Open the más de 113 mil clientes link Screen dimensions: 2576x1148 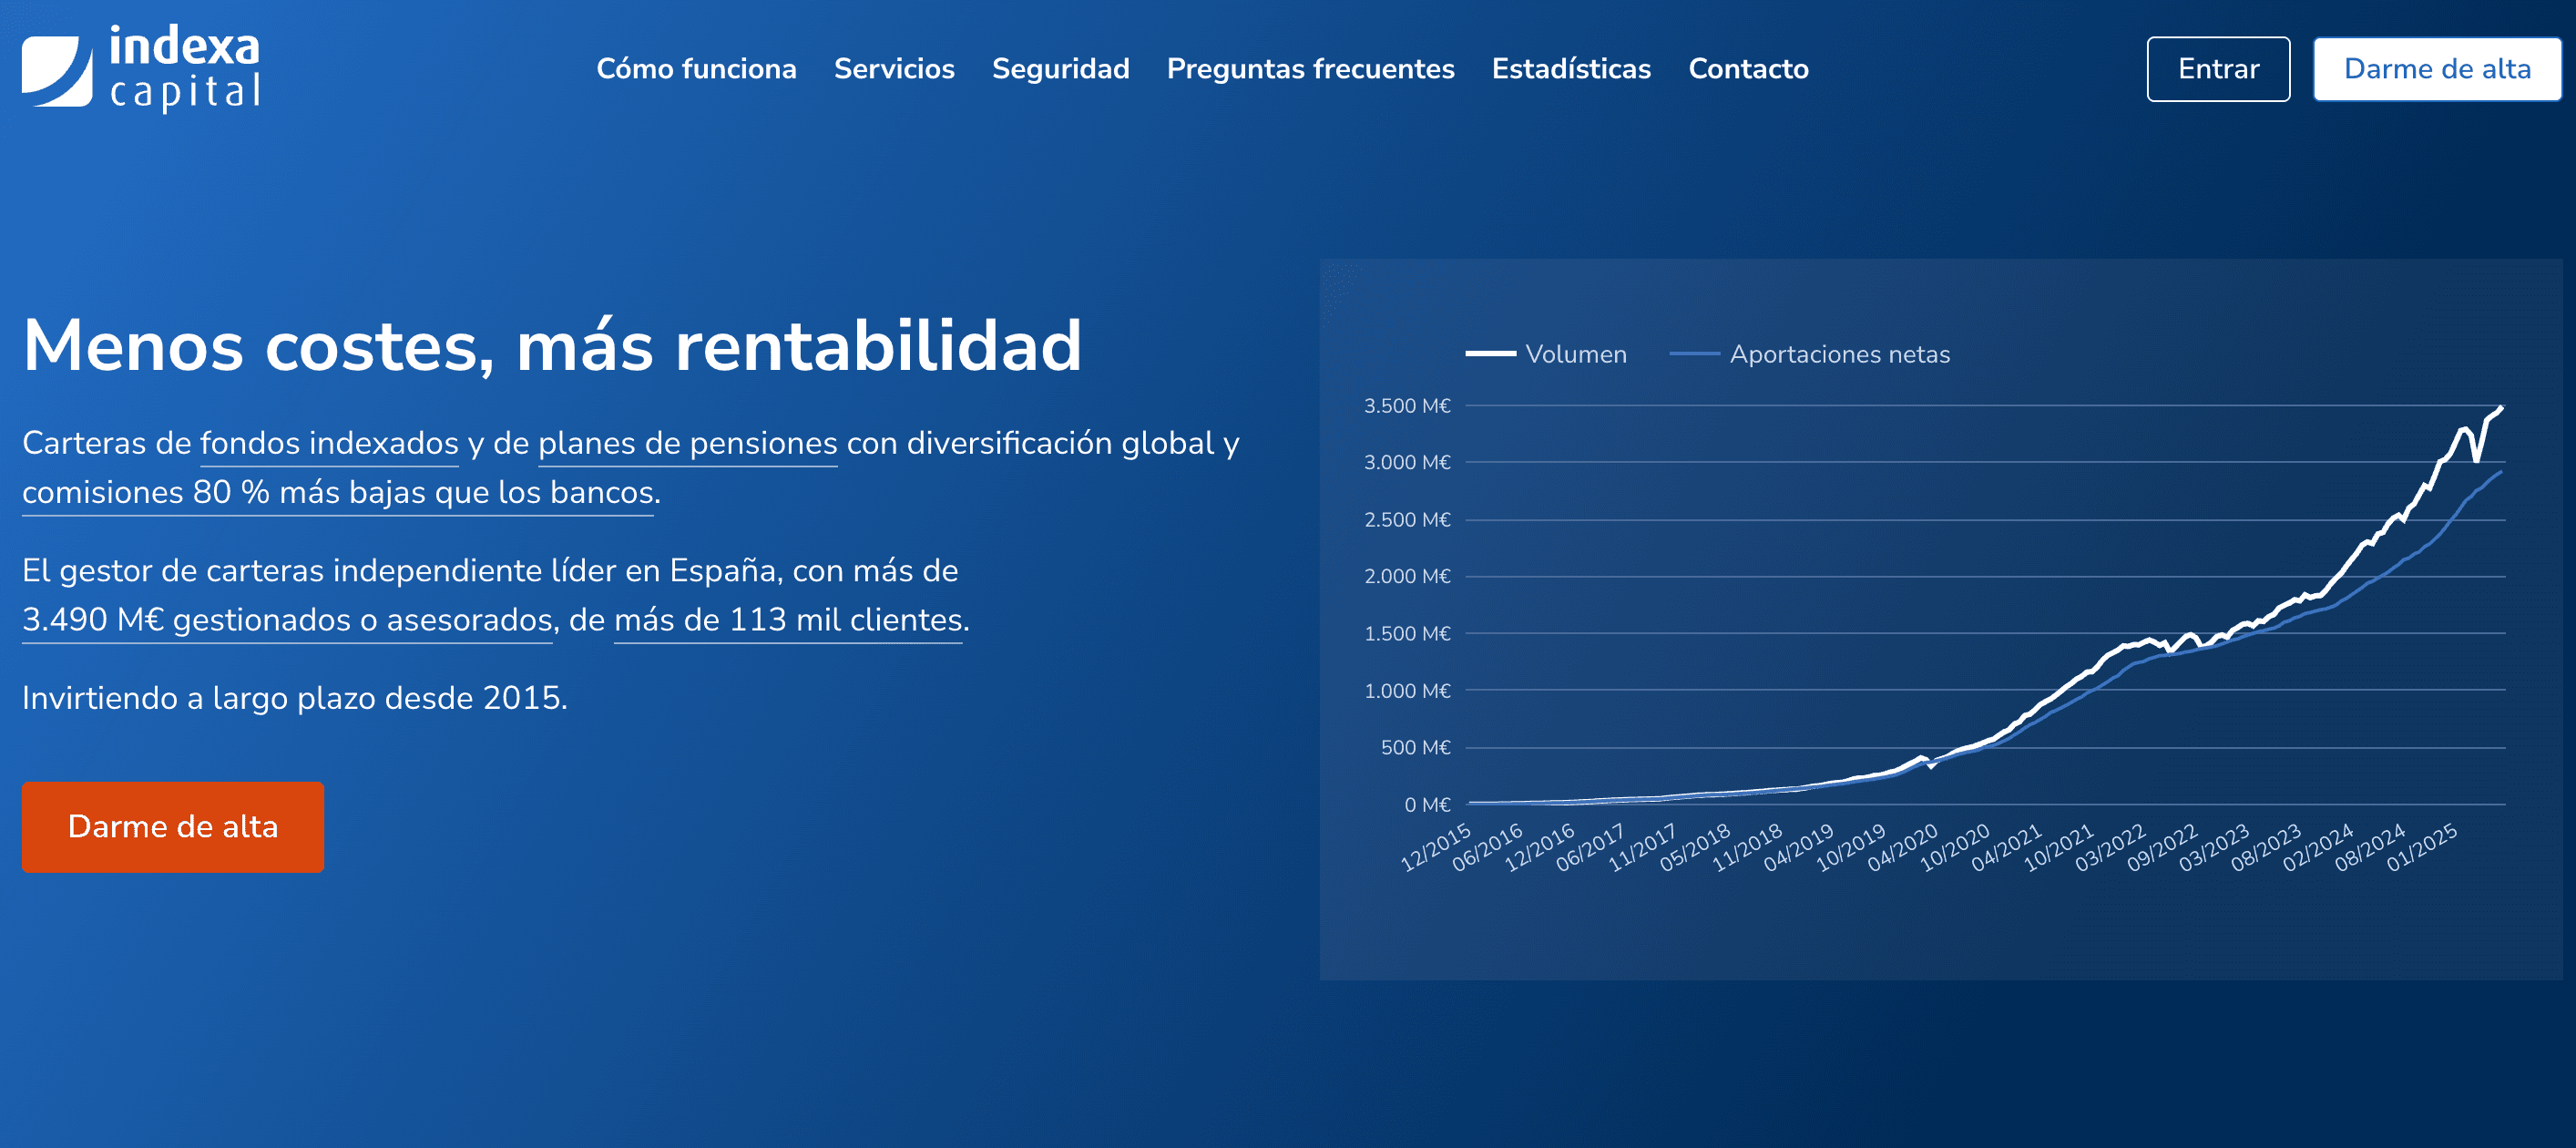pyautogui.click(x=788, y=620)
